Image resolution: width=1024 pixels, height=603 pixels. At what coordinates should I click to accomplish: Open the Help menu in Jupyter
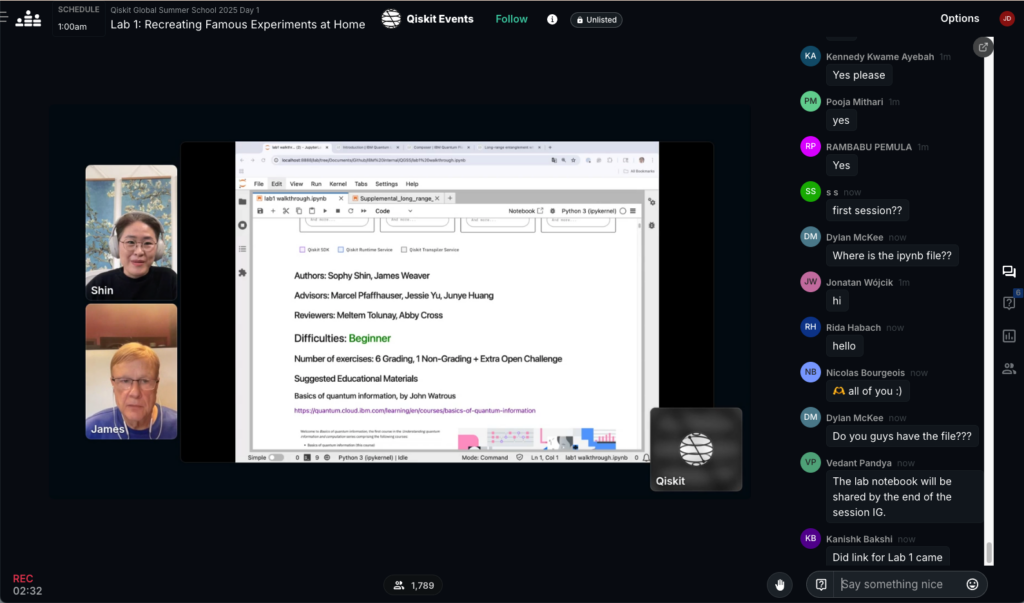[411, 184]
